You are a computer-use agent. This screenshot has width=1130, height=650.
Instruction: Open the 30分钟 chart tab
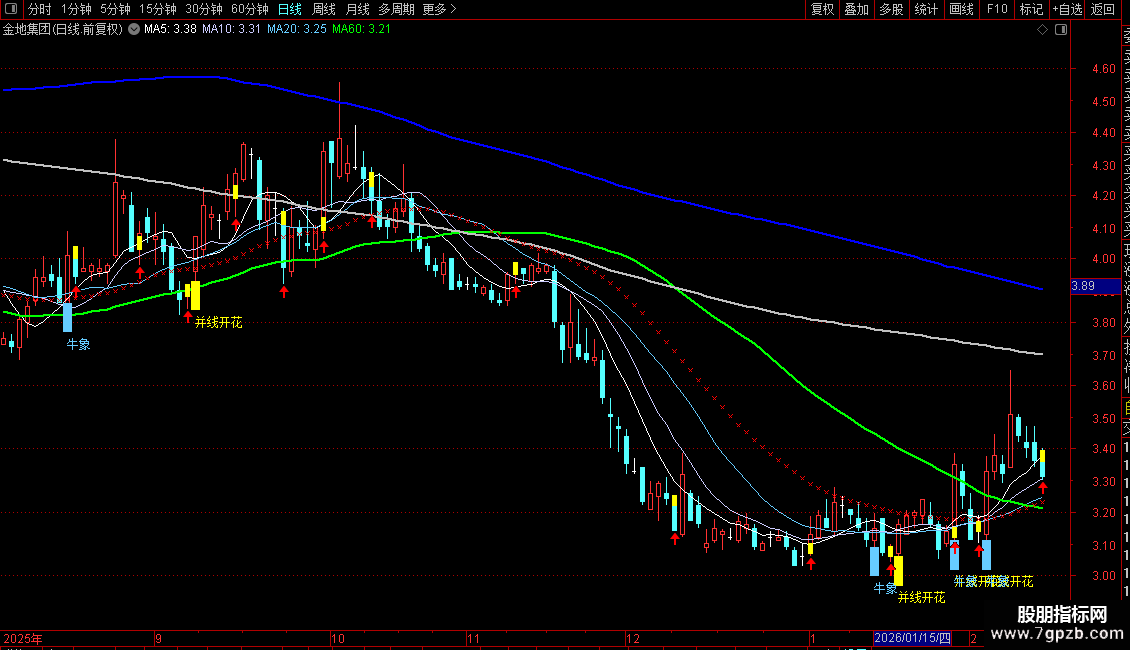(x=204, y=9)
